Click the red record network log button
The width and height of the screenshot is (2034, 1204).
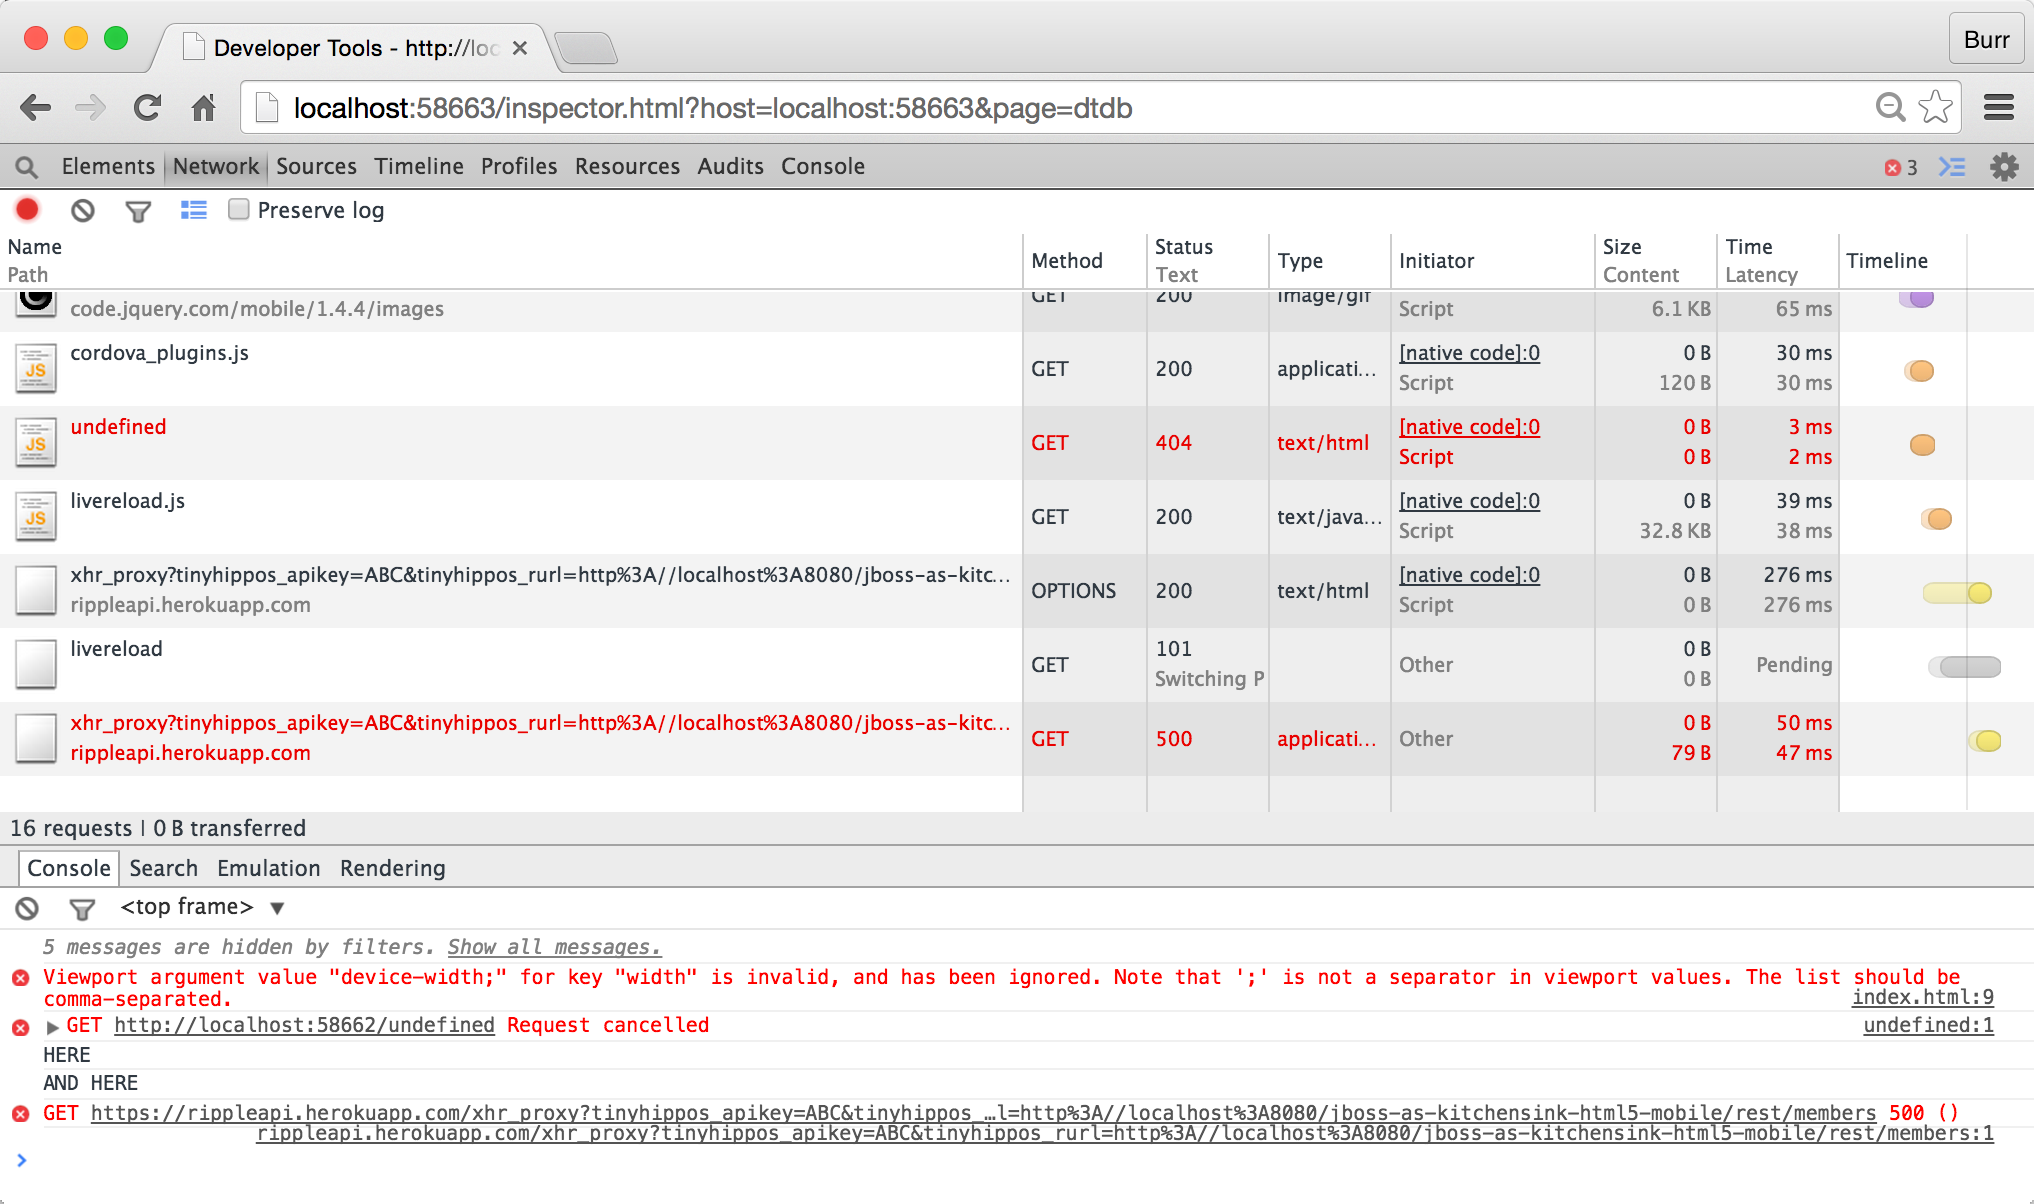coord(28,210)
